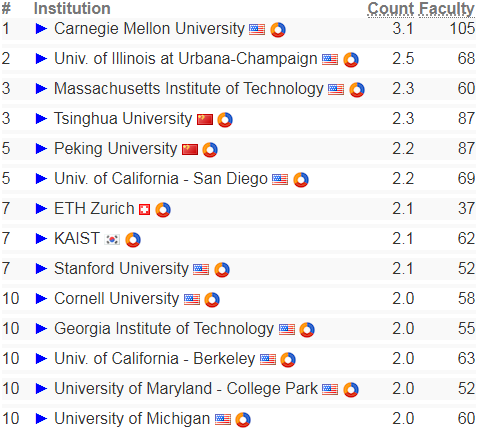Click the pie chart for Univ. of California - Berkeley
Viewport: 486px width, 429px height.
point(288,360)
